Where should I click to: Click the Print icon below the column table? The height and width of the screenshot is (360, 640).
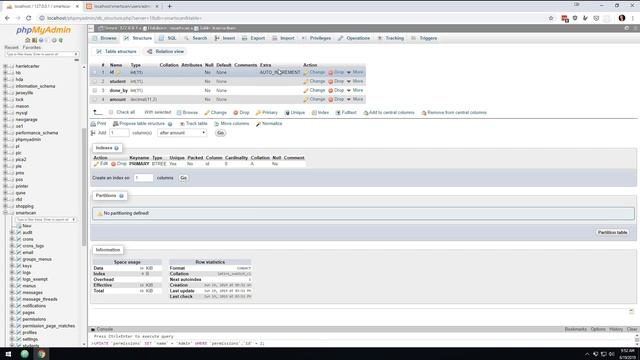[93, 124]
